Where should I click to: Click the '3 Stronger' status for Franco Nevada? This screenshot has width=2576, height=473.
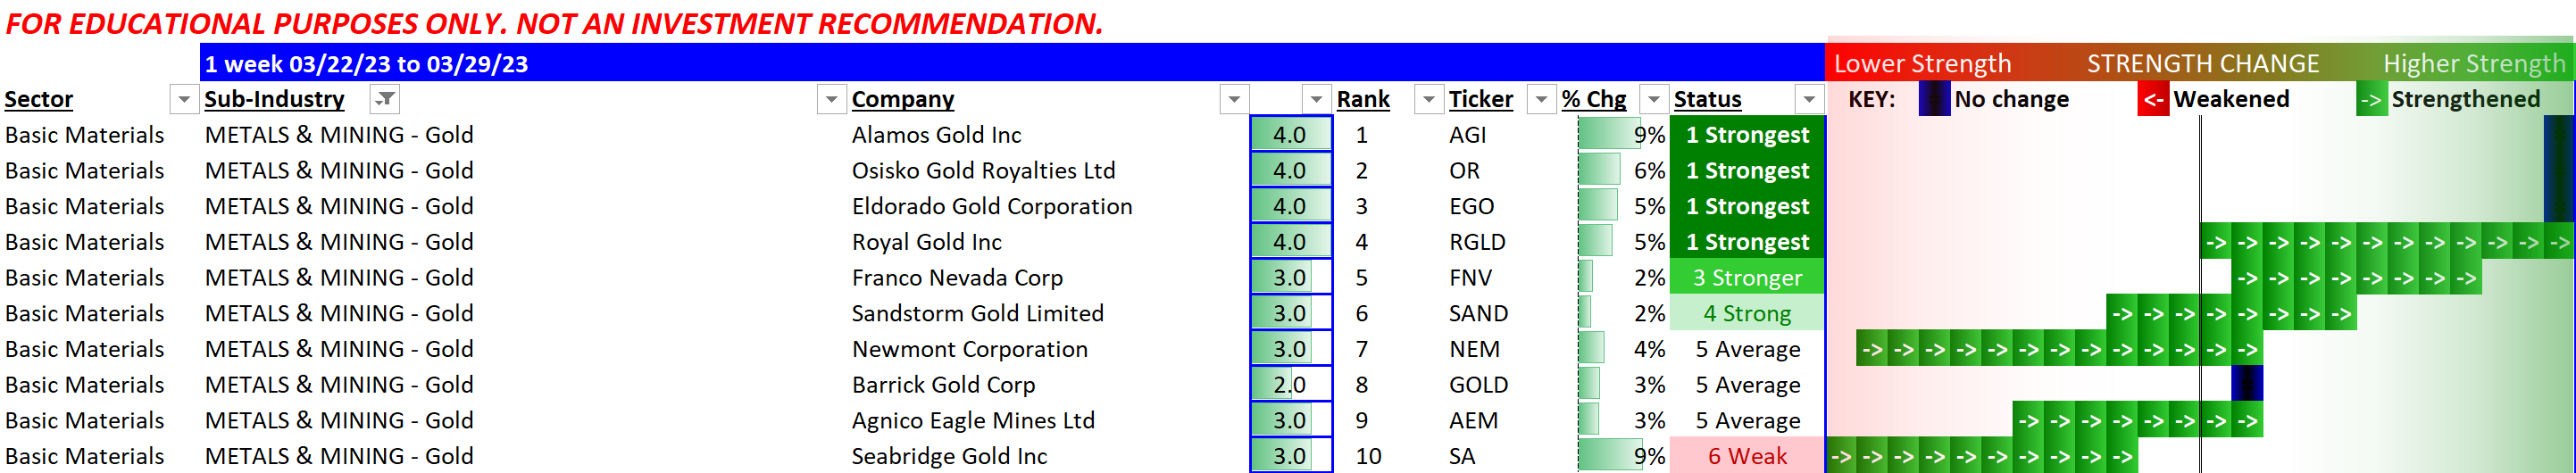click(1747, 278)
